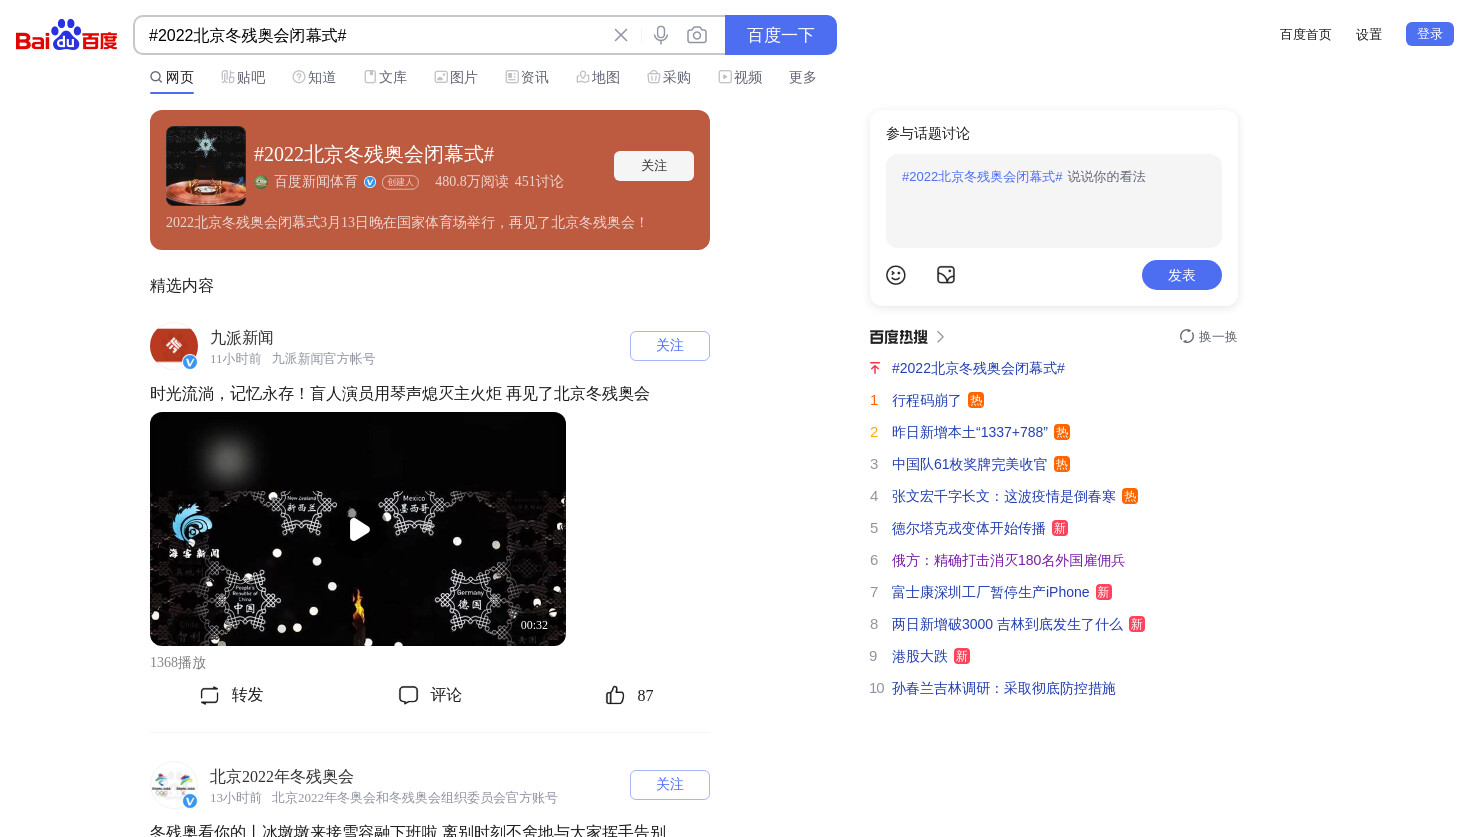Follow the topic via 关注 in banner

coord(654,166)
